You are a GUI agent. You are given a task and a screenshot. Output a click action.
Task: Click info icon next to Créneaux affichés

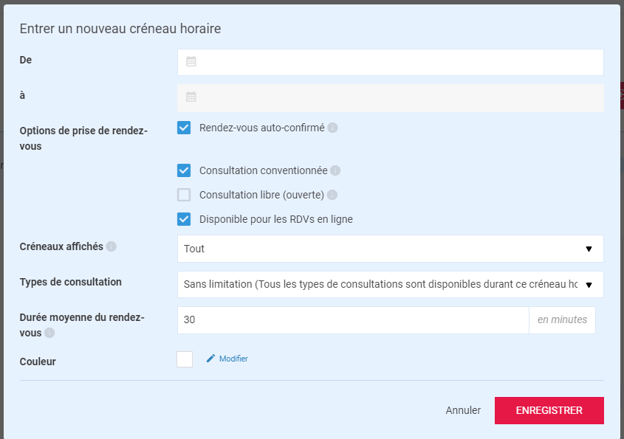tap(111, 247)
